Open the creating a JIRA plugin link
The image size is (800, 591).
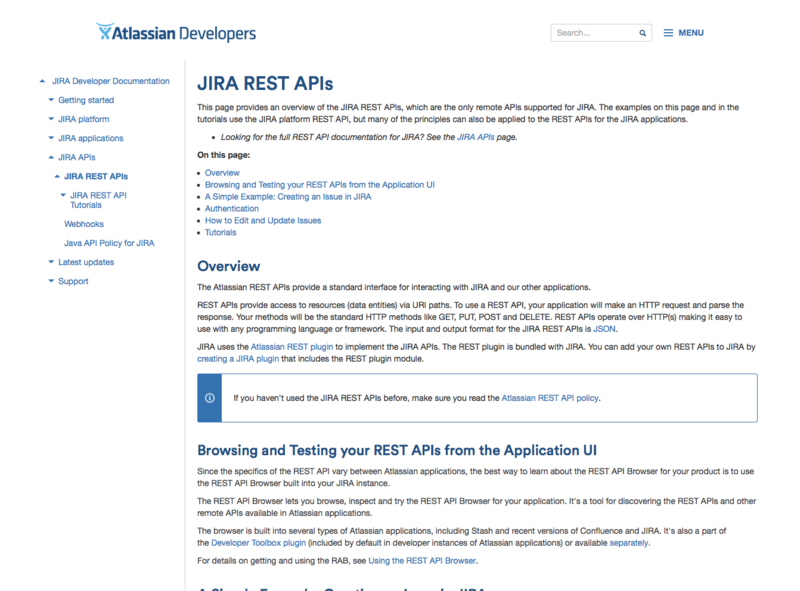pos(238,359)
